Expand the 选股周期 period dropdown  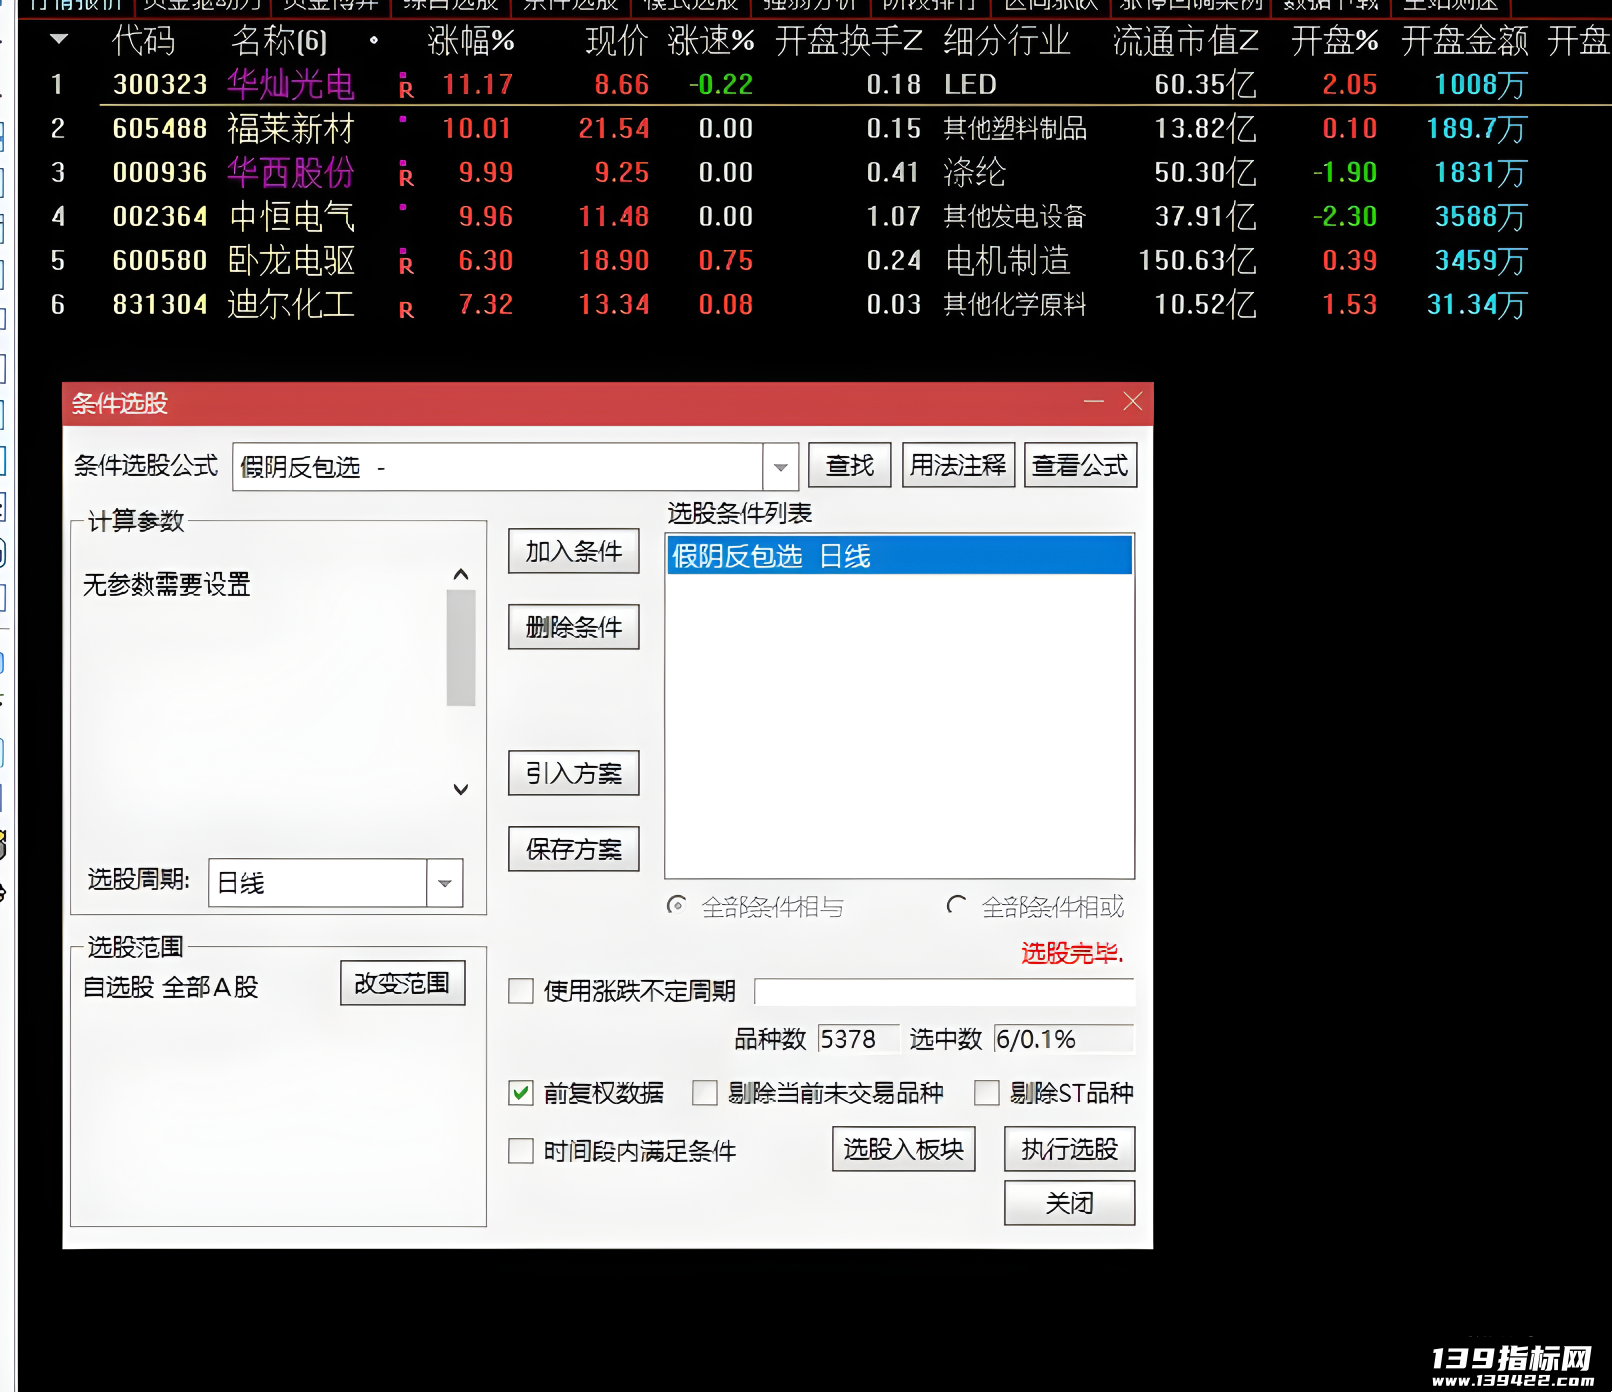tap(445, 883)
